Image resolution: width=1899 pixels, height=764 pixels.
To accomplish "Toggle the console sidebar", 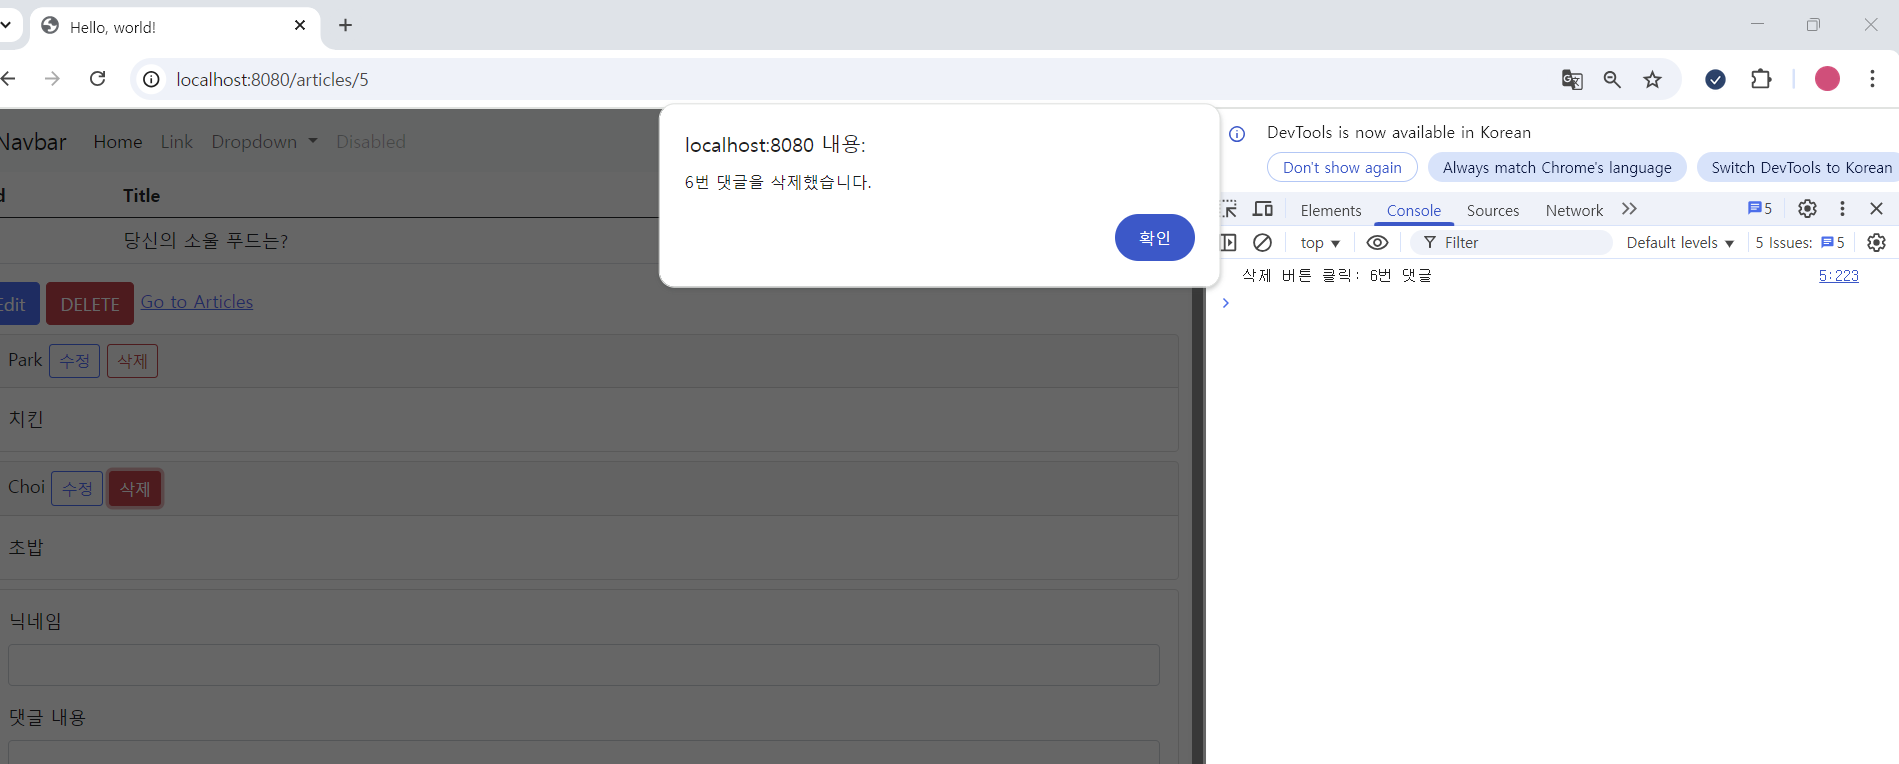I will click(x=1229, y=242).
